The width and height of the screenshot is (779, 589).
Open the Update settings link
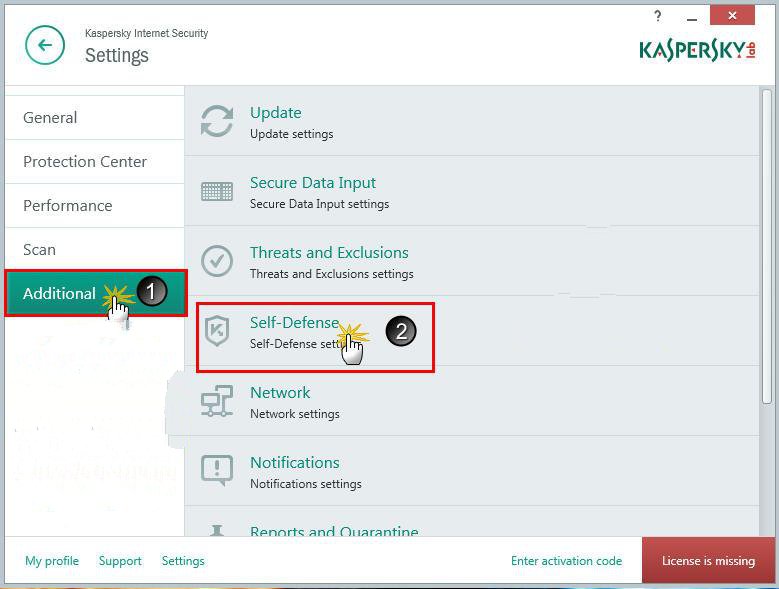(x=276, y=113)
